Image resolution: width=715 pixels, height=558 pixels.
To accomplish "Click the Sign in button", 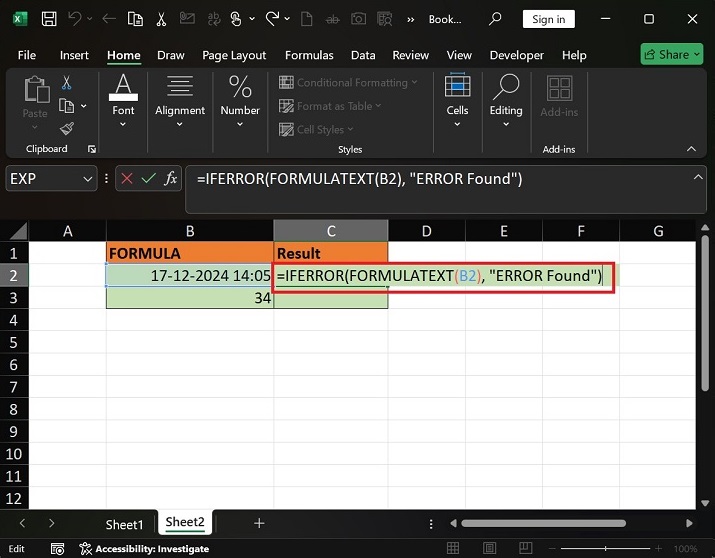I will 548,19.
